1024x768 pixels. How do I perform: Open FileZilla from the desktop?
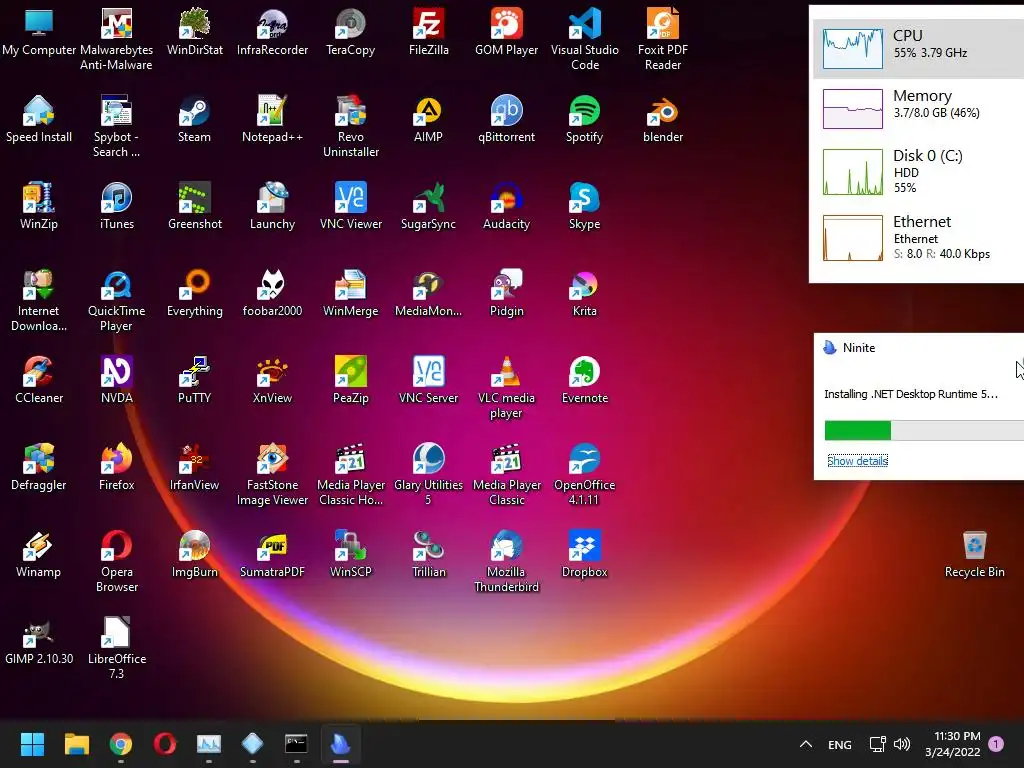428,31
